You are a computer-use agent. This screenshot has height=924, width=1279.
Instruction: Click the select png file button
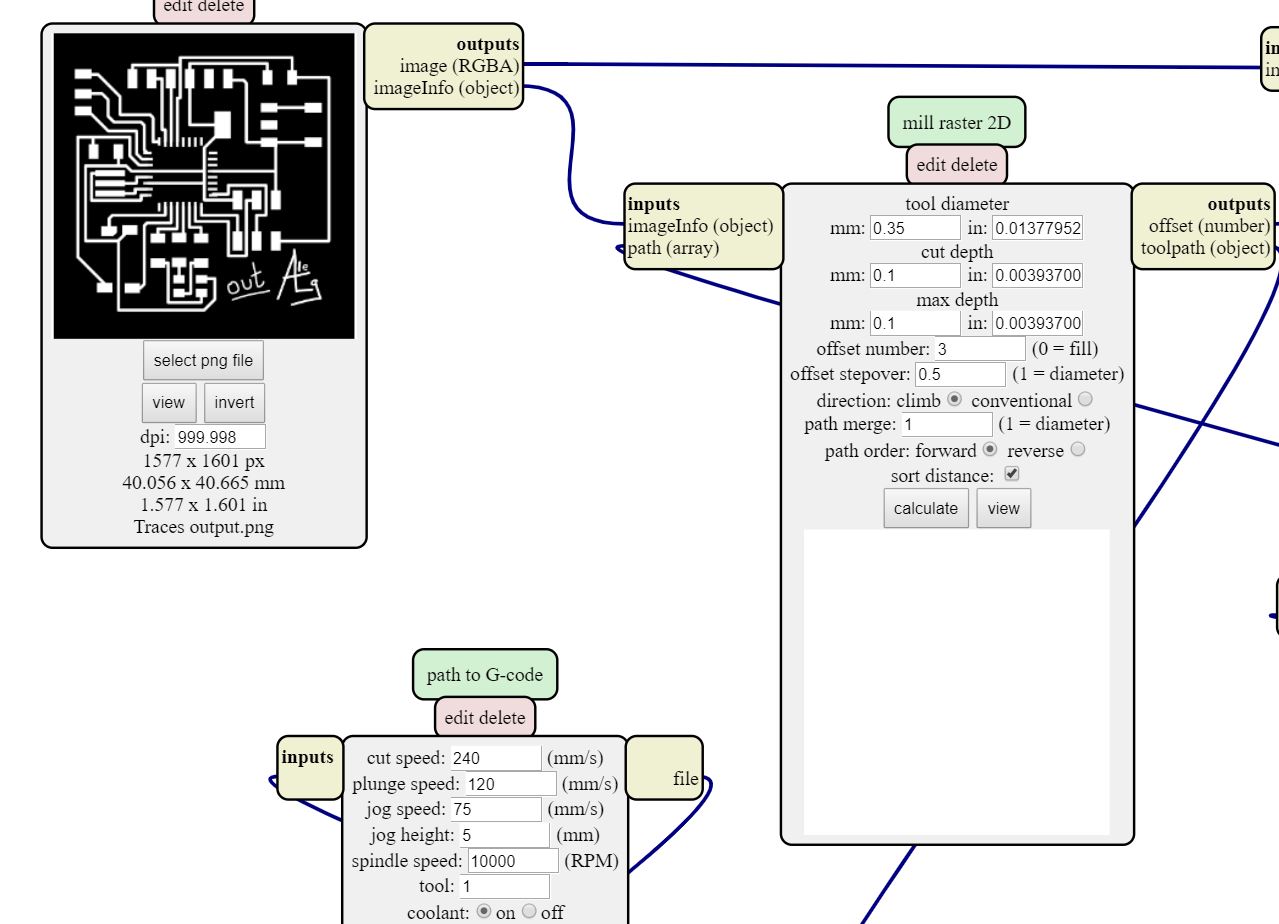point(203,360)
